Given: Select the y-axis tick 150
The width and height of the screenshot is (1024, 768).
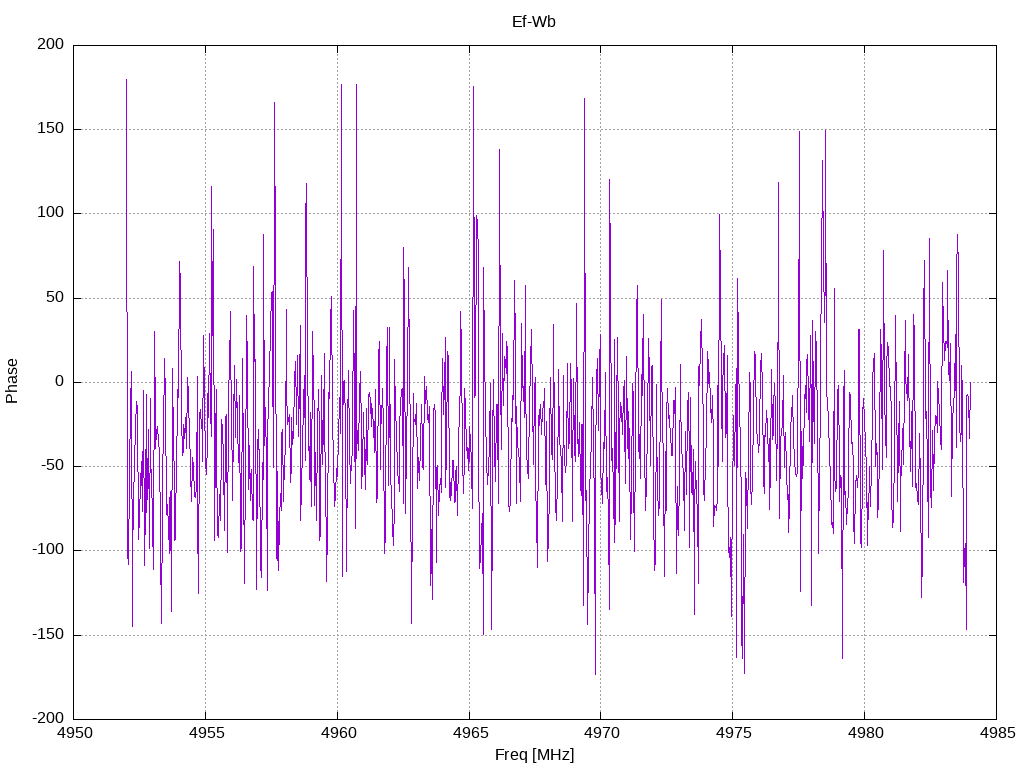Looking at the screenshot, I should (51, 129).
